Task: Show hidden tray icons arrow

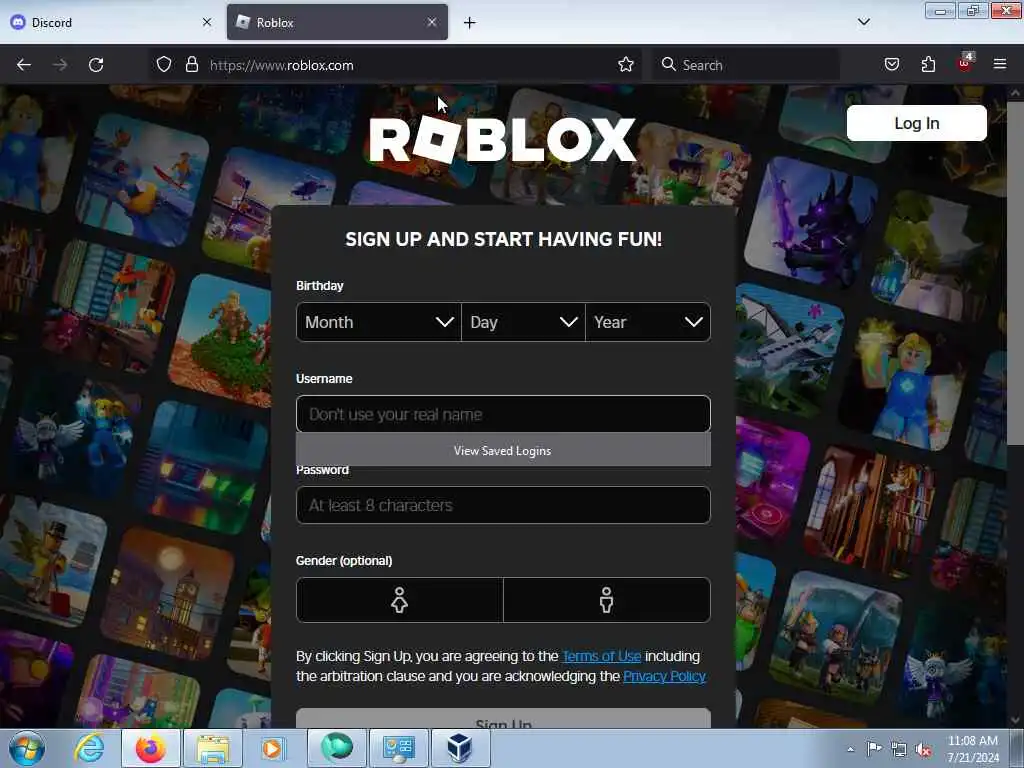Action: click(x=850, y=749)
